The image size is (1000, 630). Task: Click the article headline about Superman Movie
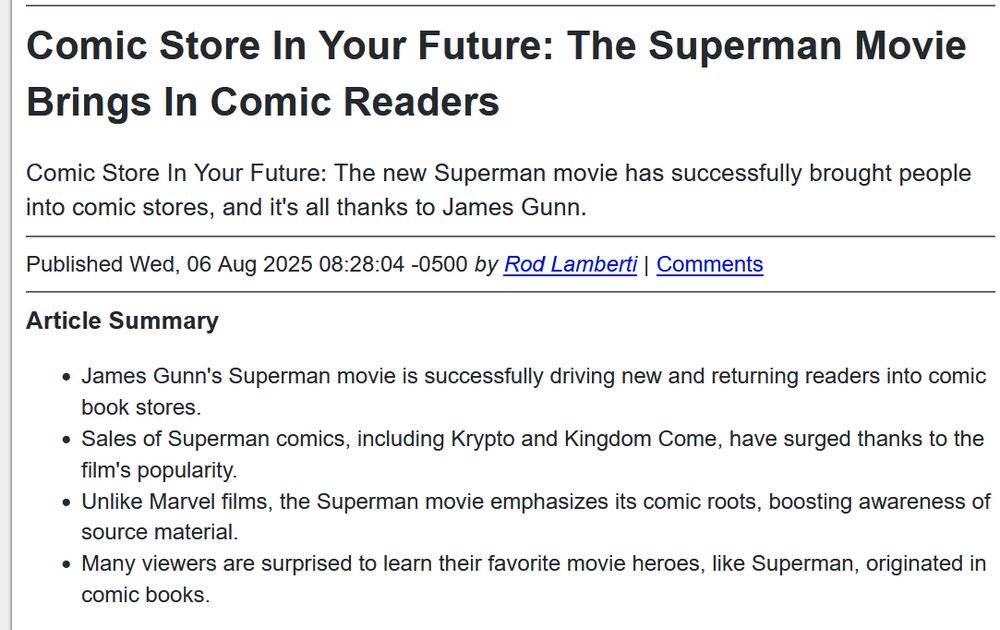(496, 73)
